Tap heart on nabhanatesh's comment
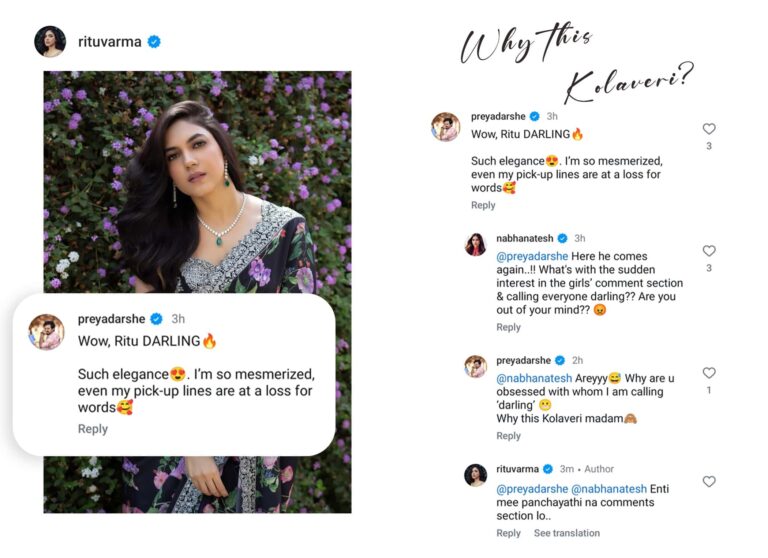 709,251
